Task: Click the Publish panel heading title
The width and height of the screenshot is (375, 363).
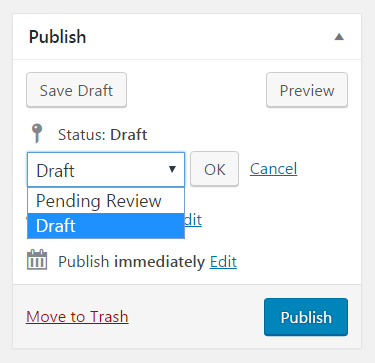Action: pos(57,37)
